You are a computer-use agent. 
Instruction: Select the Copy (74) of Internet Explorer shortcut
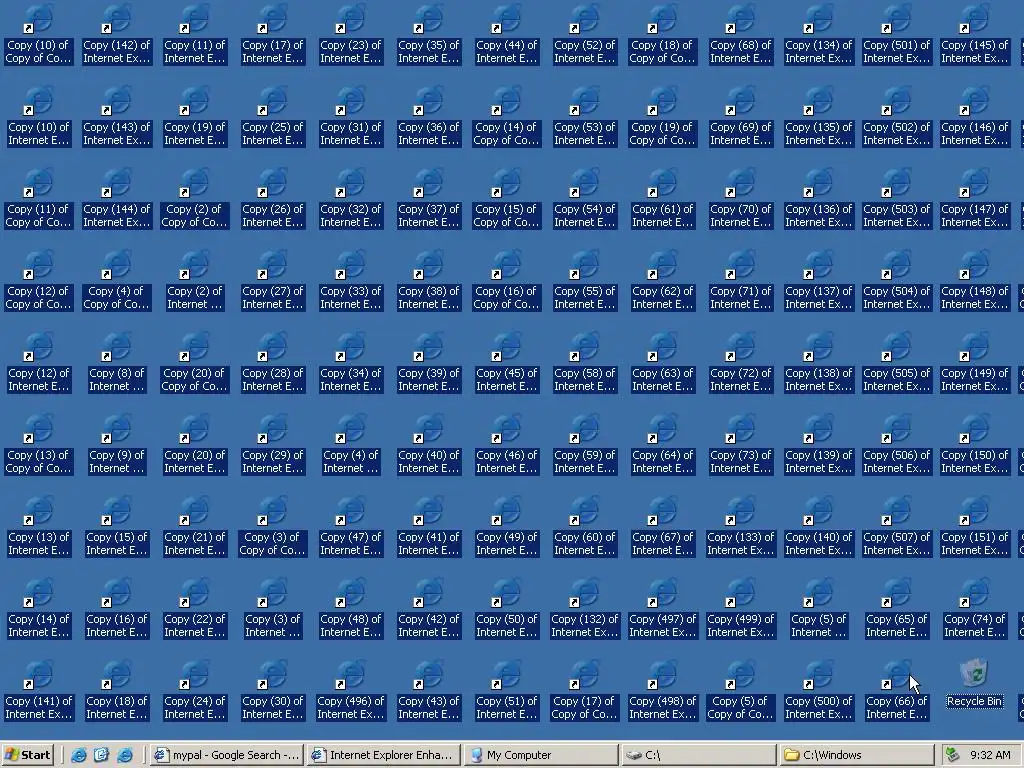(x=974, y=608)
